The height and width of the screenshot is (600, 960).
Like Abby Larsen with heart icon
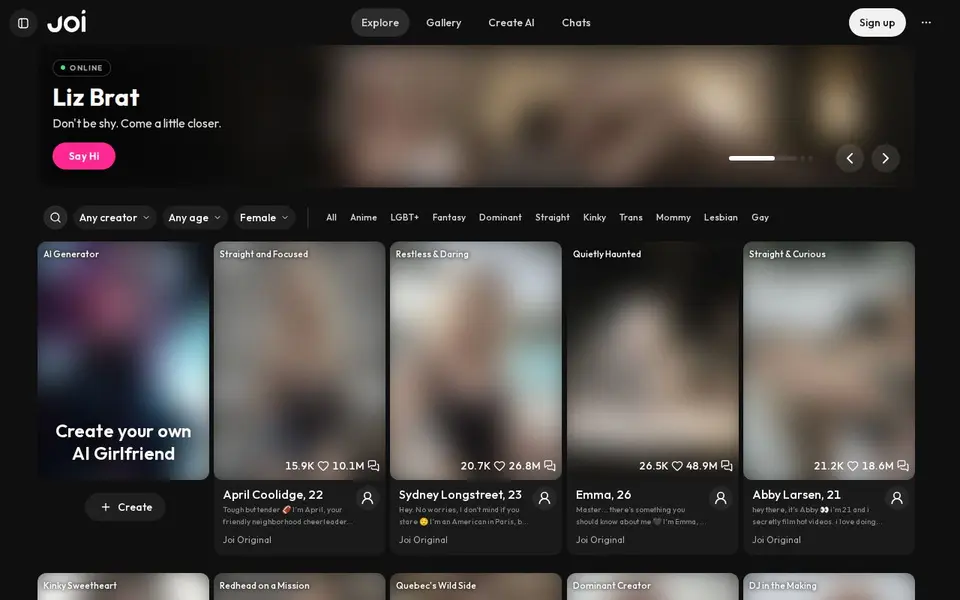coord(853,466)
